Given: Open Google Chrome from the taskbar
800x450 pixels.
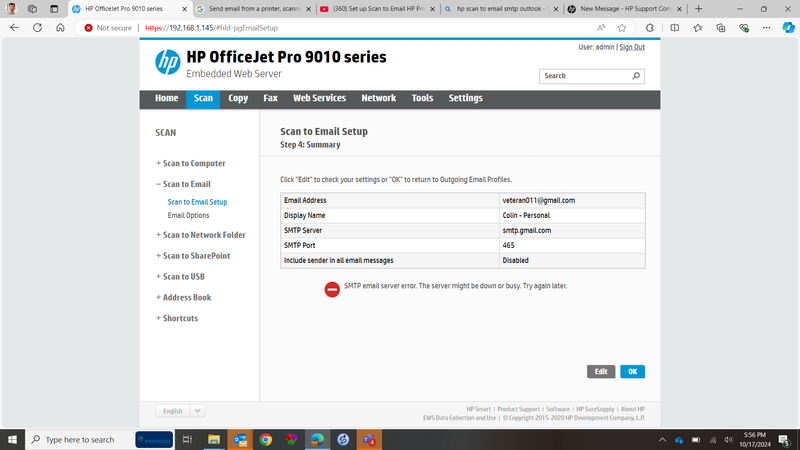Looking at the screenshot, I should click(266, 439).
